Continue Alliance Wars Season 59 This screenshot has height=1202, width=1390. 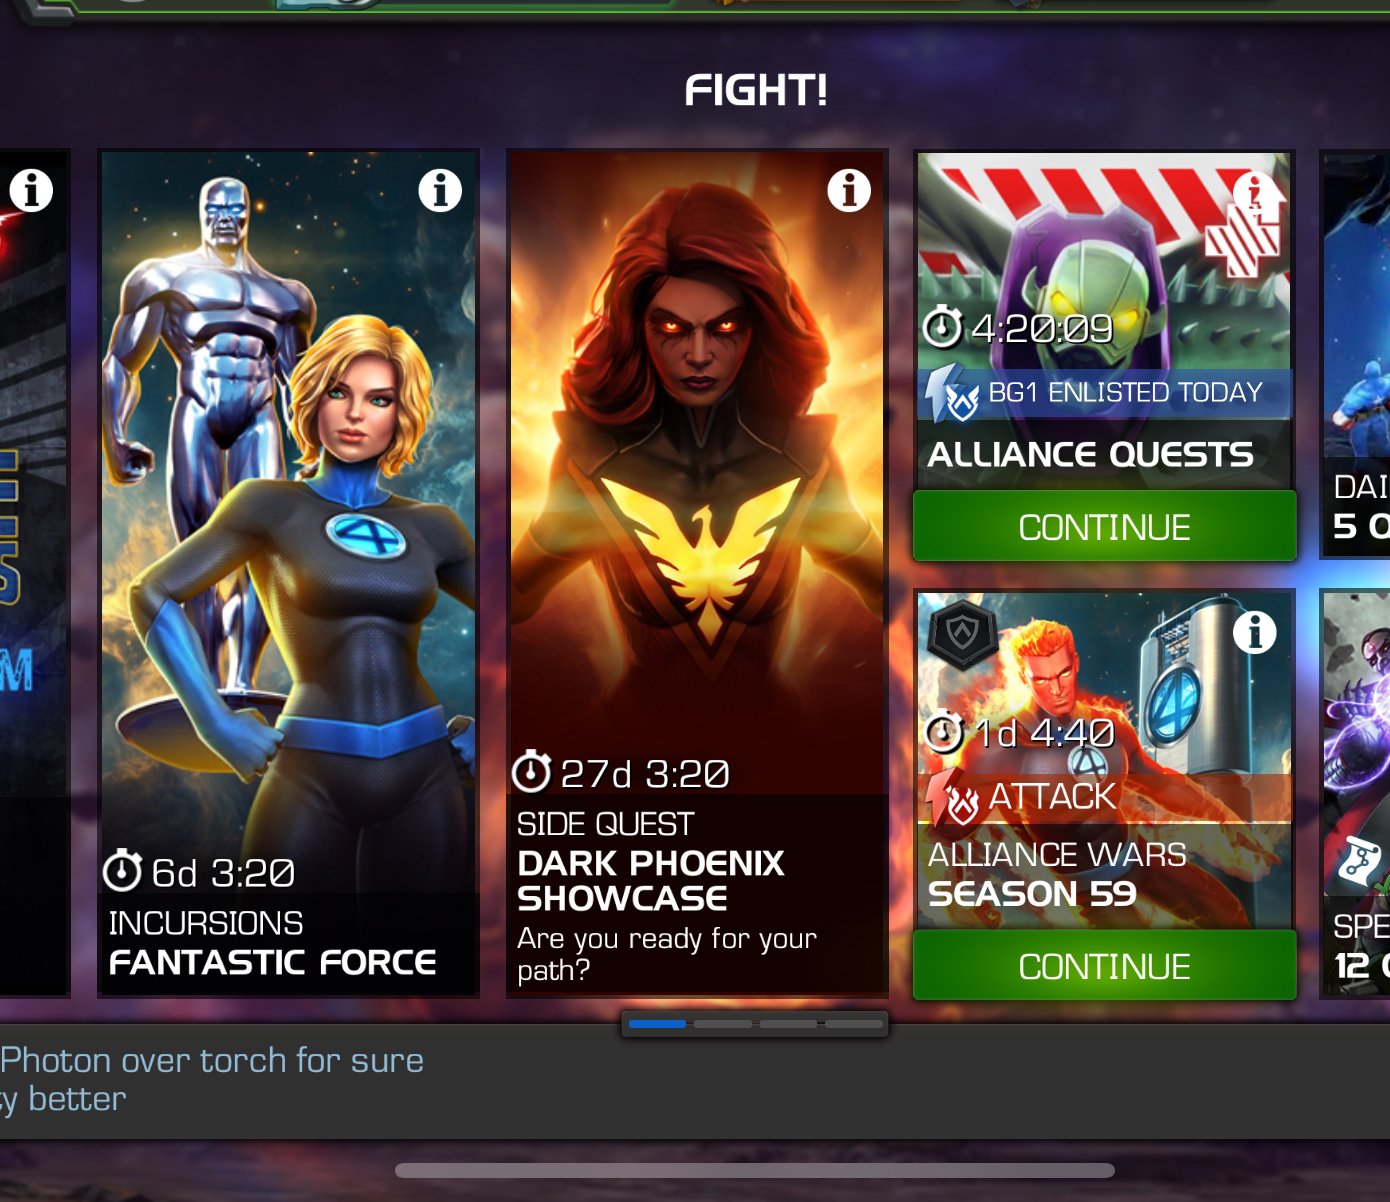tap(1104, 966)
